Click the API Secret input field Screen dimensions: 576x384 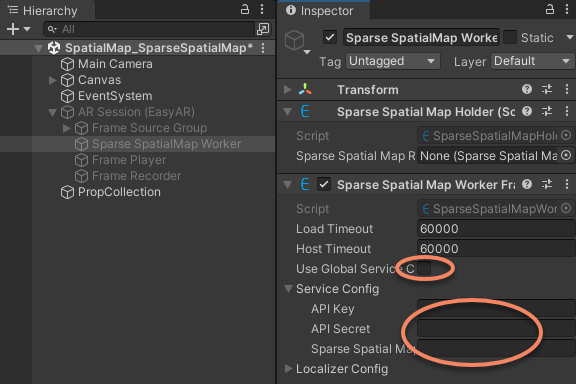[496, 328]
